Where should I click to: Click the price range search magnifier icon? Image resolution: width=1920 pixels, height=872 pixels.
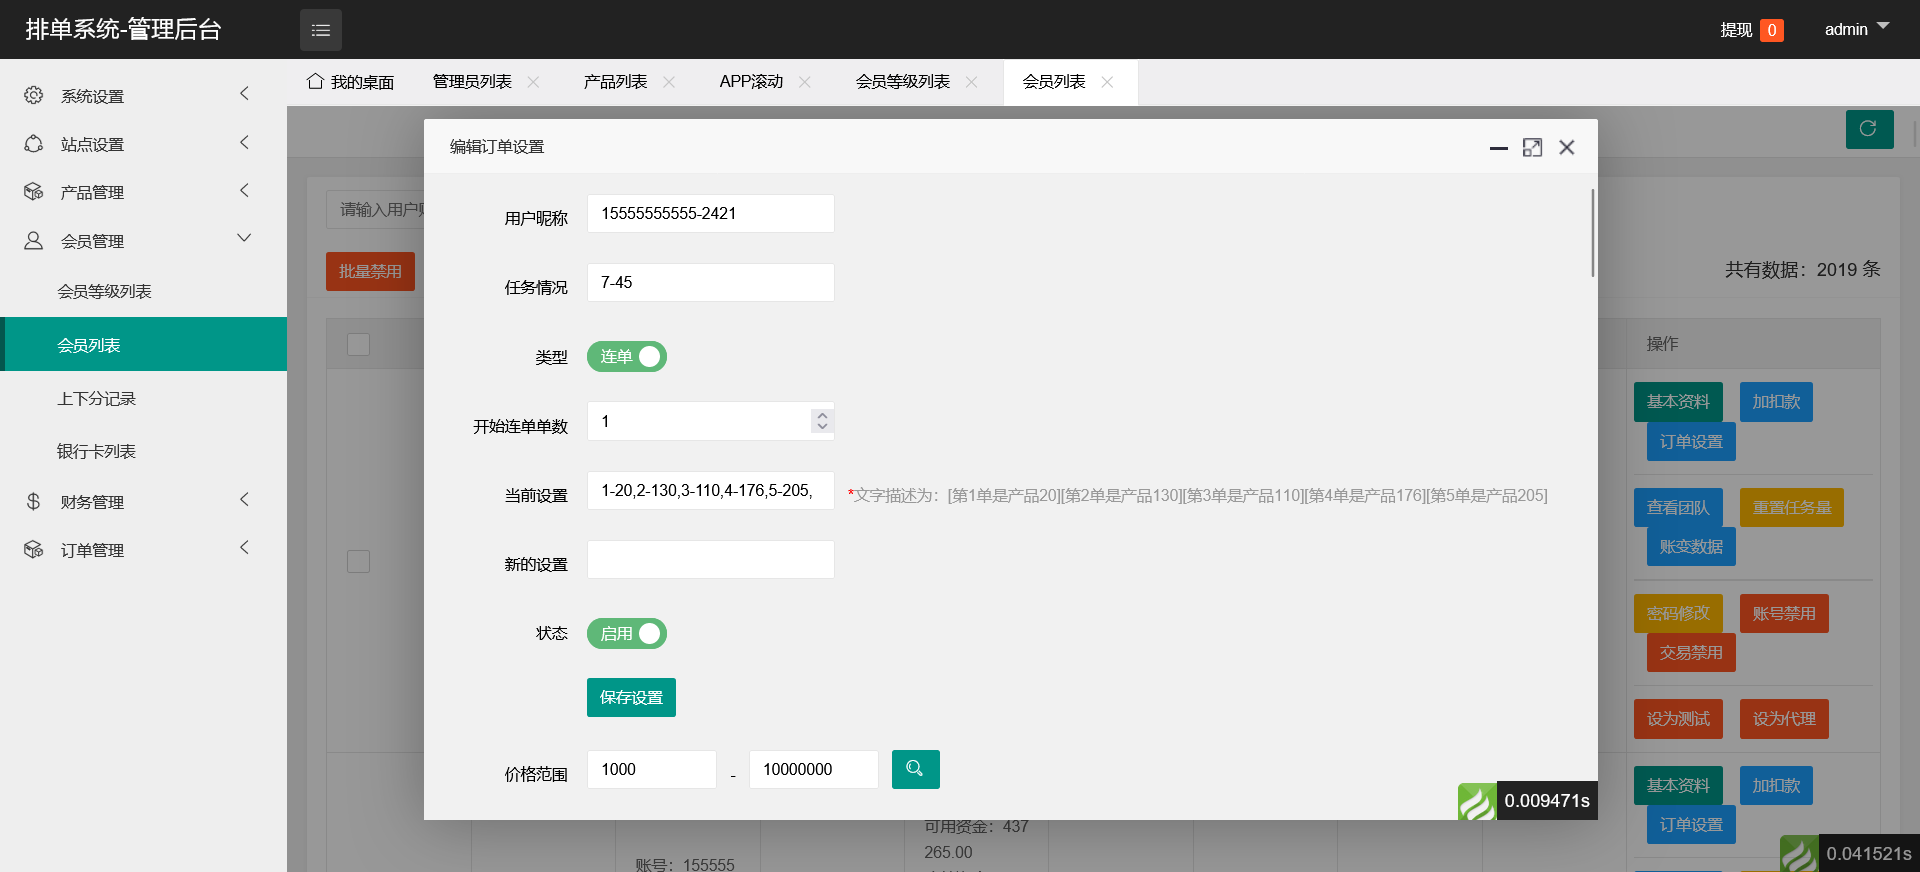[915, 769]
